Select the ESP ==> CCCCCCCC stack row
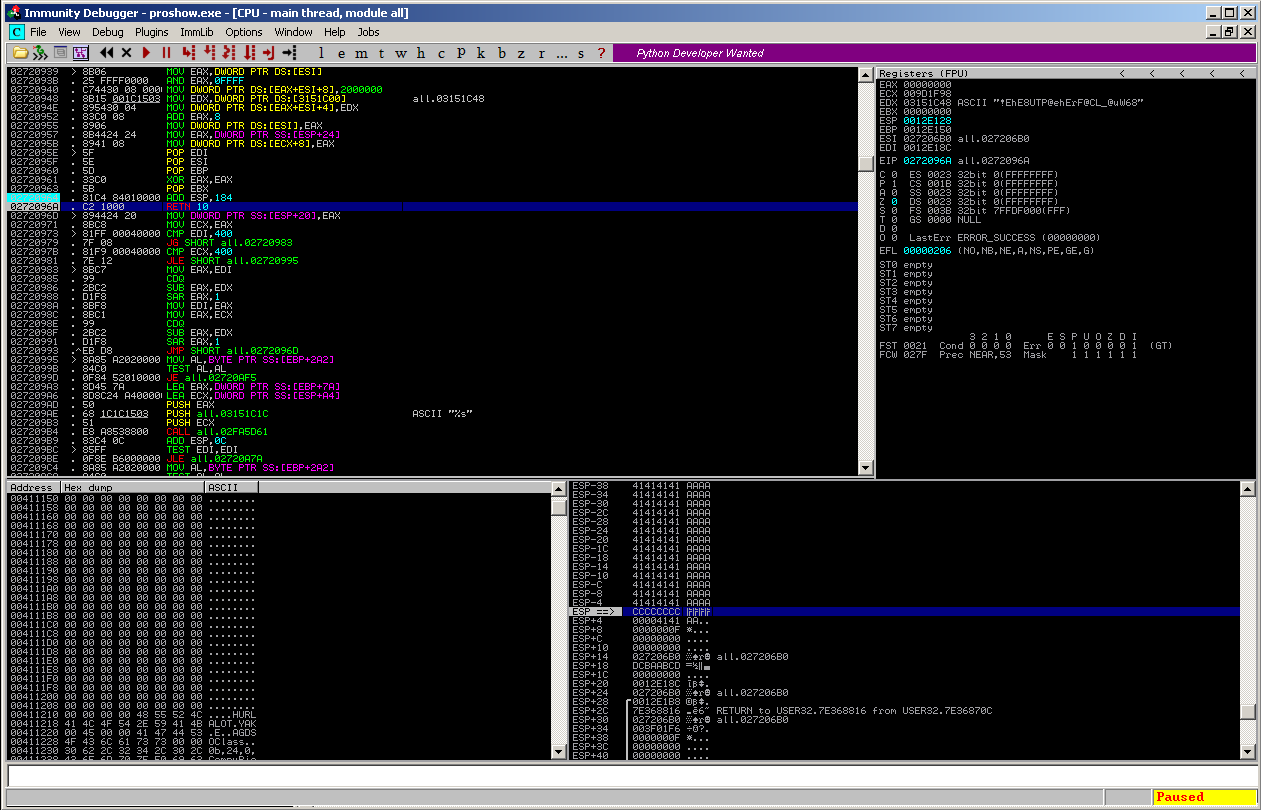Image resolution: width=1261 pixels, height=810 pixels. click(x=905, y=612)
